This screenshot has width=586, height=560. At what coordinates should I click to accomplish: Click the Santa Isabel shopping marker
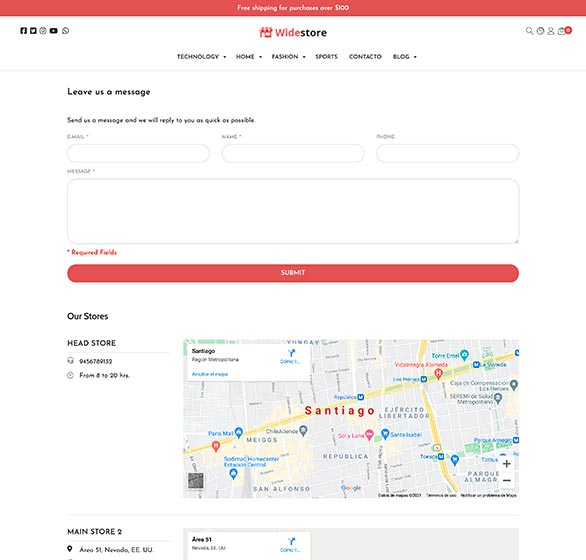[x=385, y=434]
